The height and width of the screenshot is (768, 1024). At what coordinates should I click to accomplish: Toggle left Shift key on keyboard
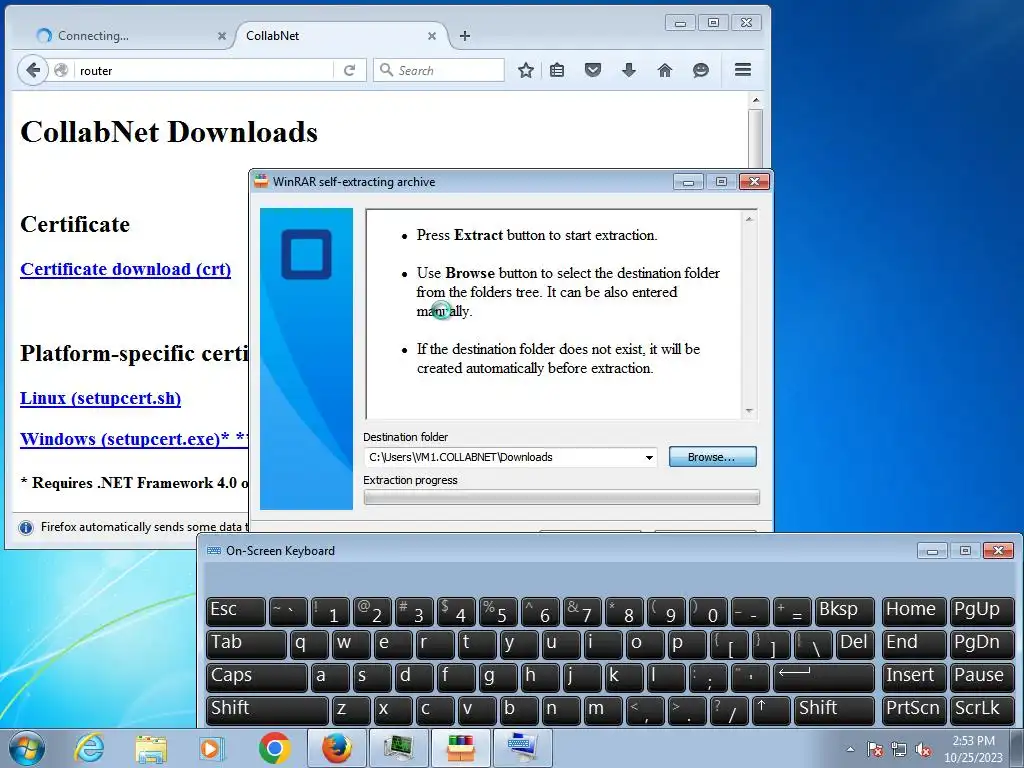267,710
